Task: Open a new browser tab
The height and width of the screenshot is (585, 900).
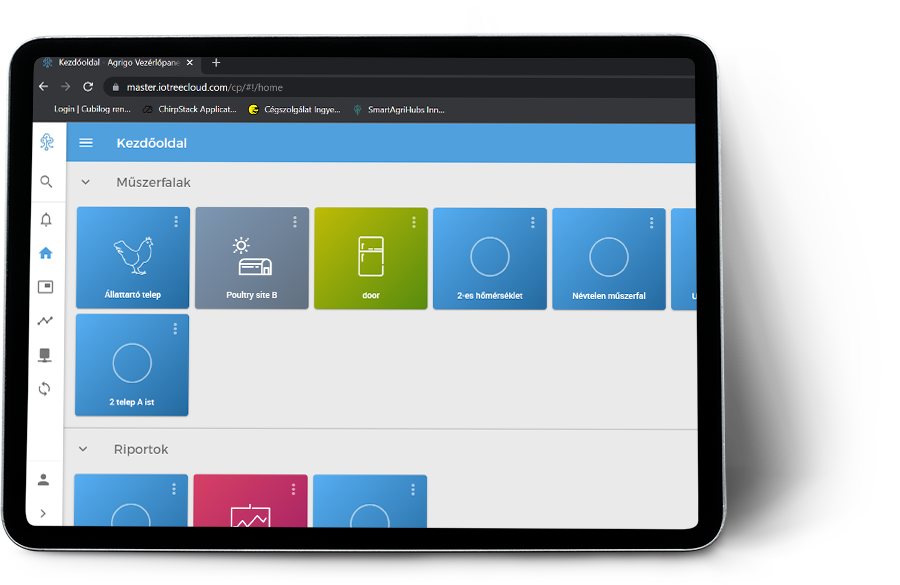Action: [216, 63]
